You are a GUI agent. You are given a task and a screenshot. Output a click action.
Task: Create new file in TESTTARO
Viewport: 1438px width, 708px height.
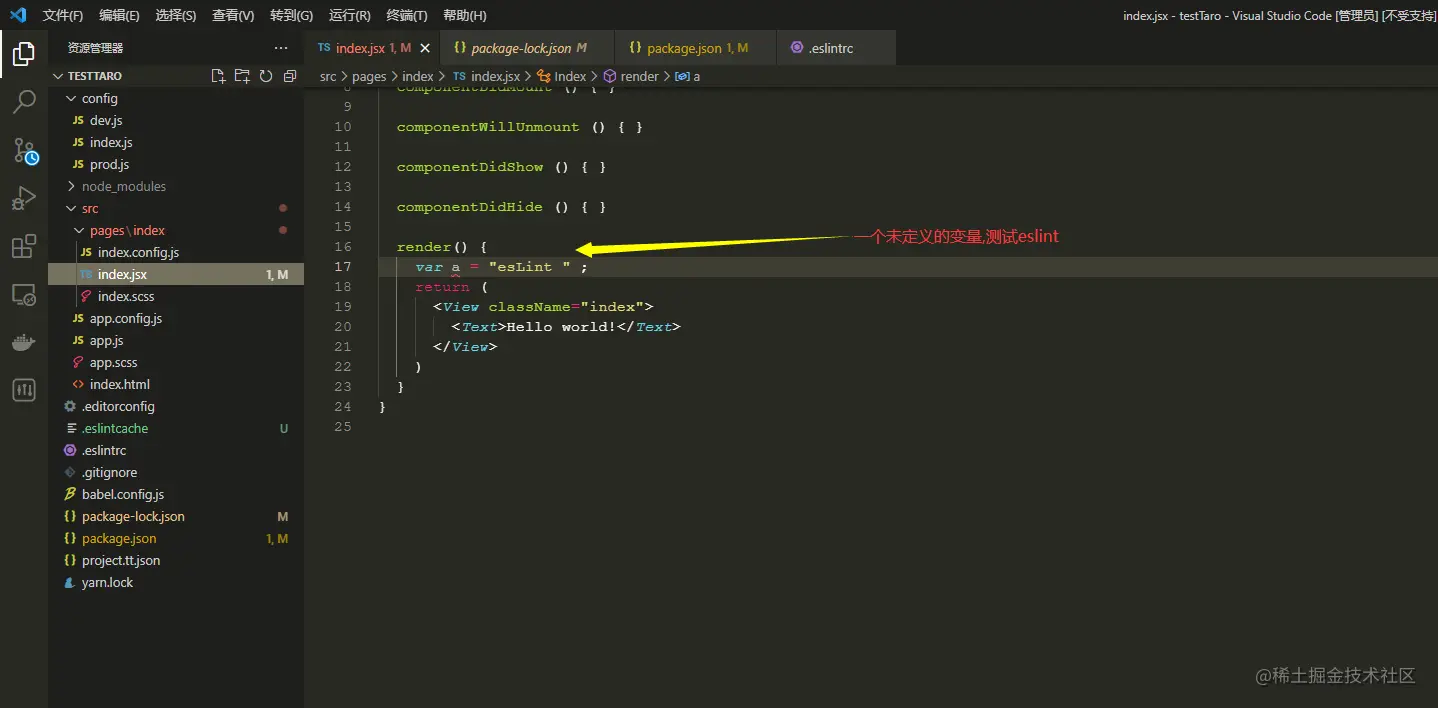coord(218,76)
